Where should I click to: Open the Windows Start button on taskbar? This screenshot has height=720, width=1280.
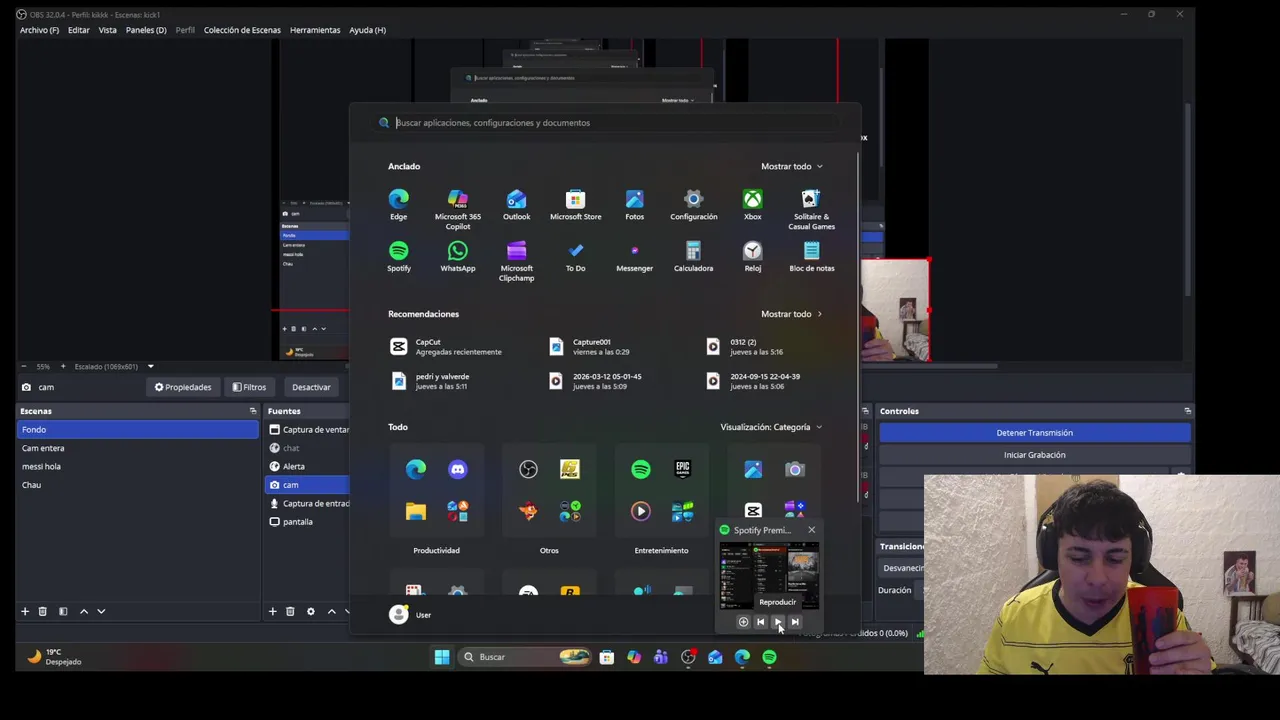click(x=441, y=657)
